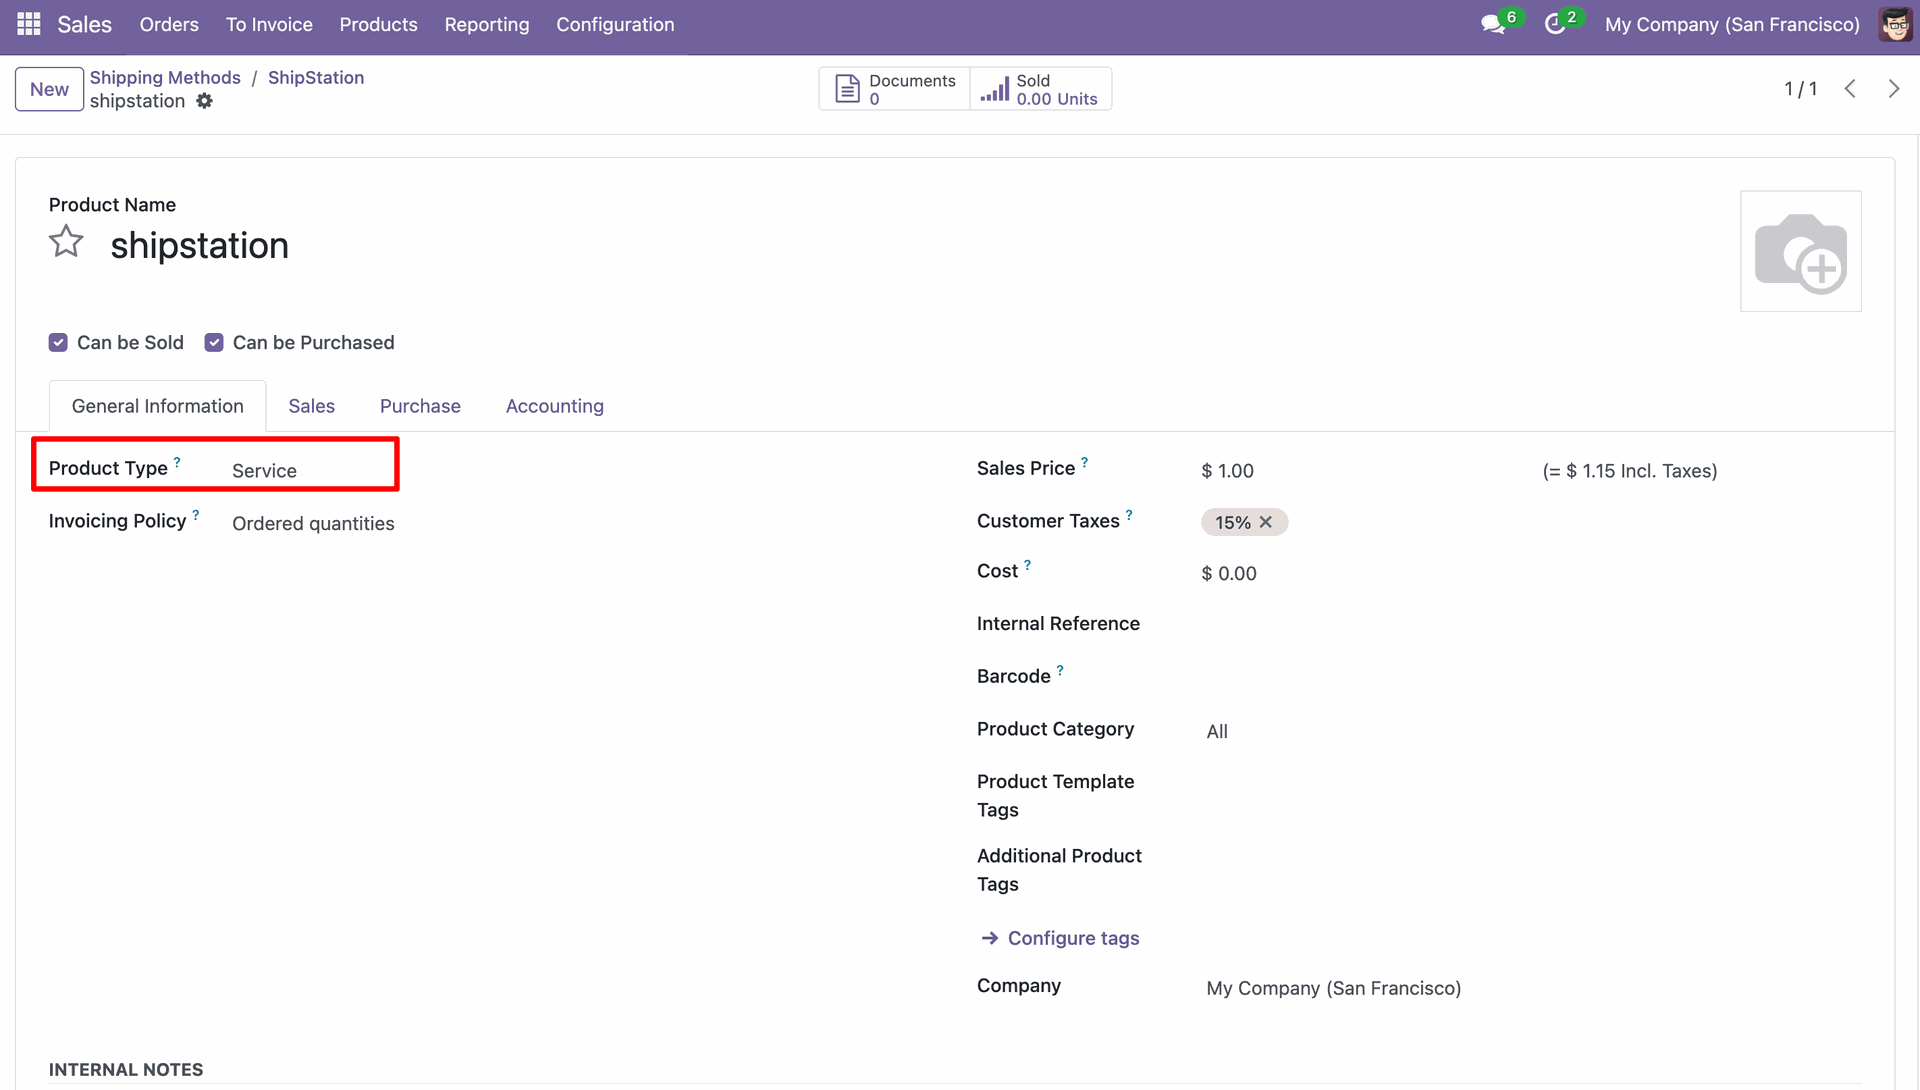Go to next record arrow
This screenshot has width=1920, height=1090.
click(1893, 89)
